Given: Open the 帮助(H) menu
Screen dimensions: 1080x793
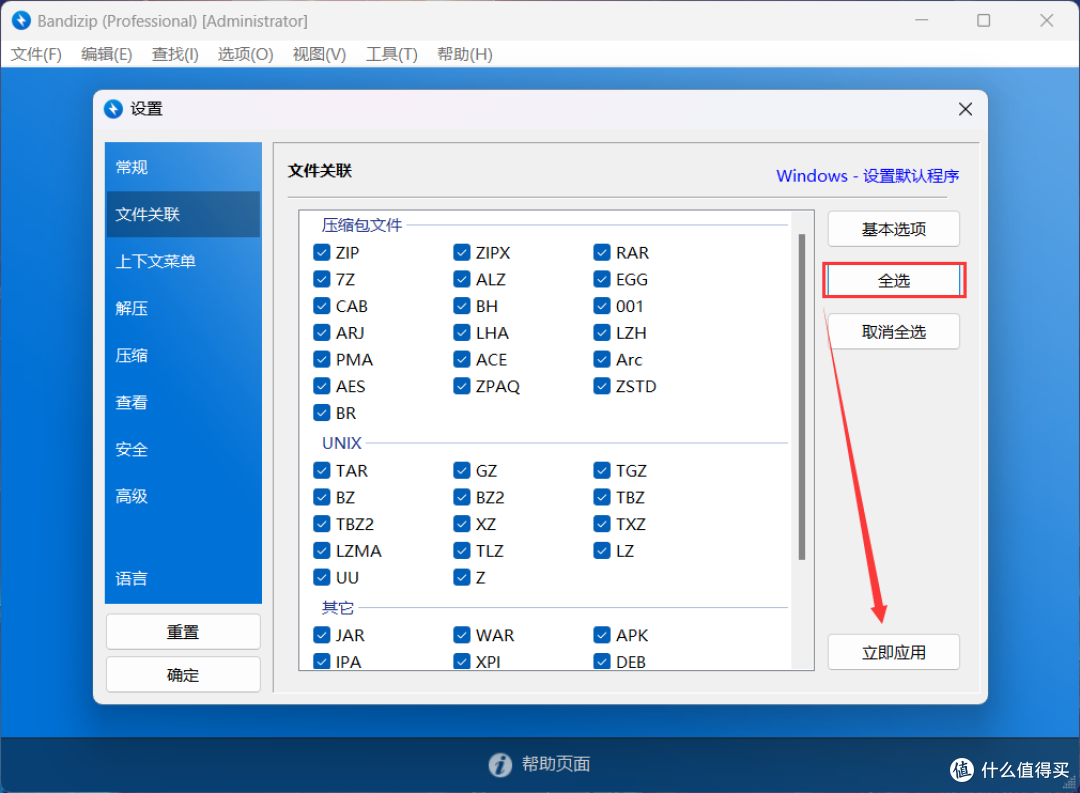Looking at the screenshot, I should 465,54.
